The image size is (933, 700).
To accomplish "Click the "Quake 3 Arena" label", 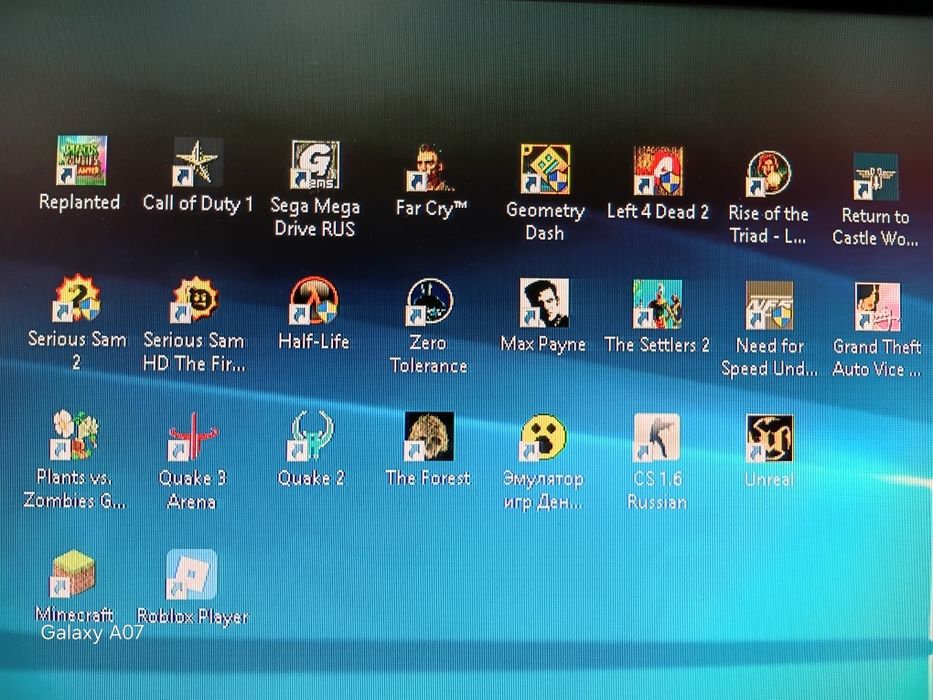I will click(x=192, y=490).
